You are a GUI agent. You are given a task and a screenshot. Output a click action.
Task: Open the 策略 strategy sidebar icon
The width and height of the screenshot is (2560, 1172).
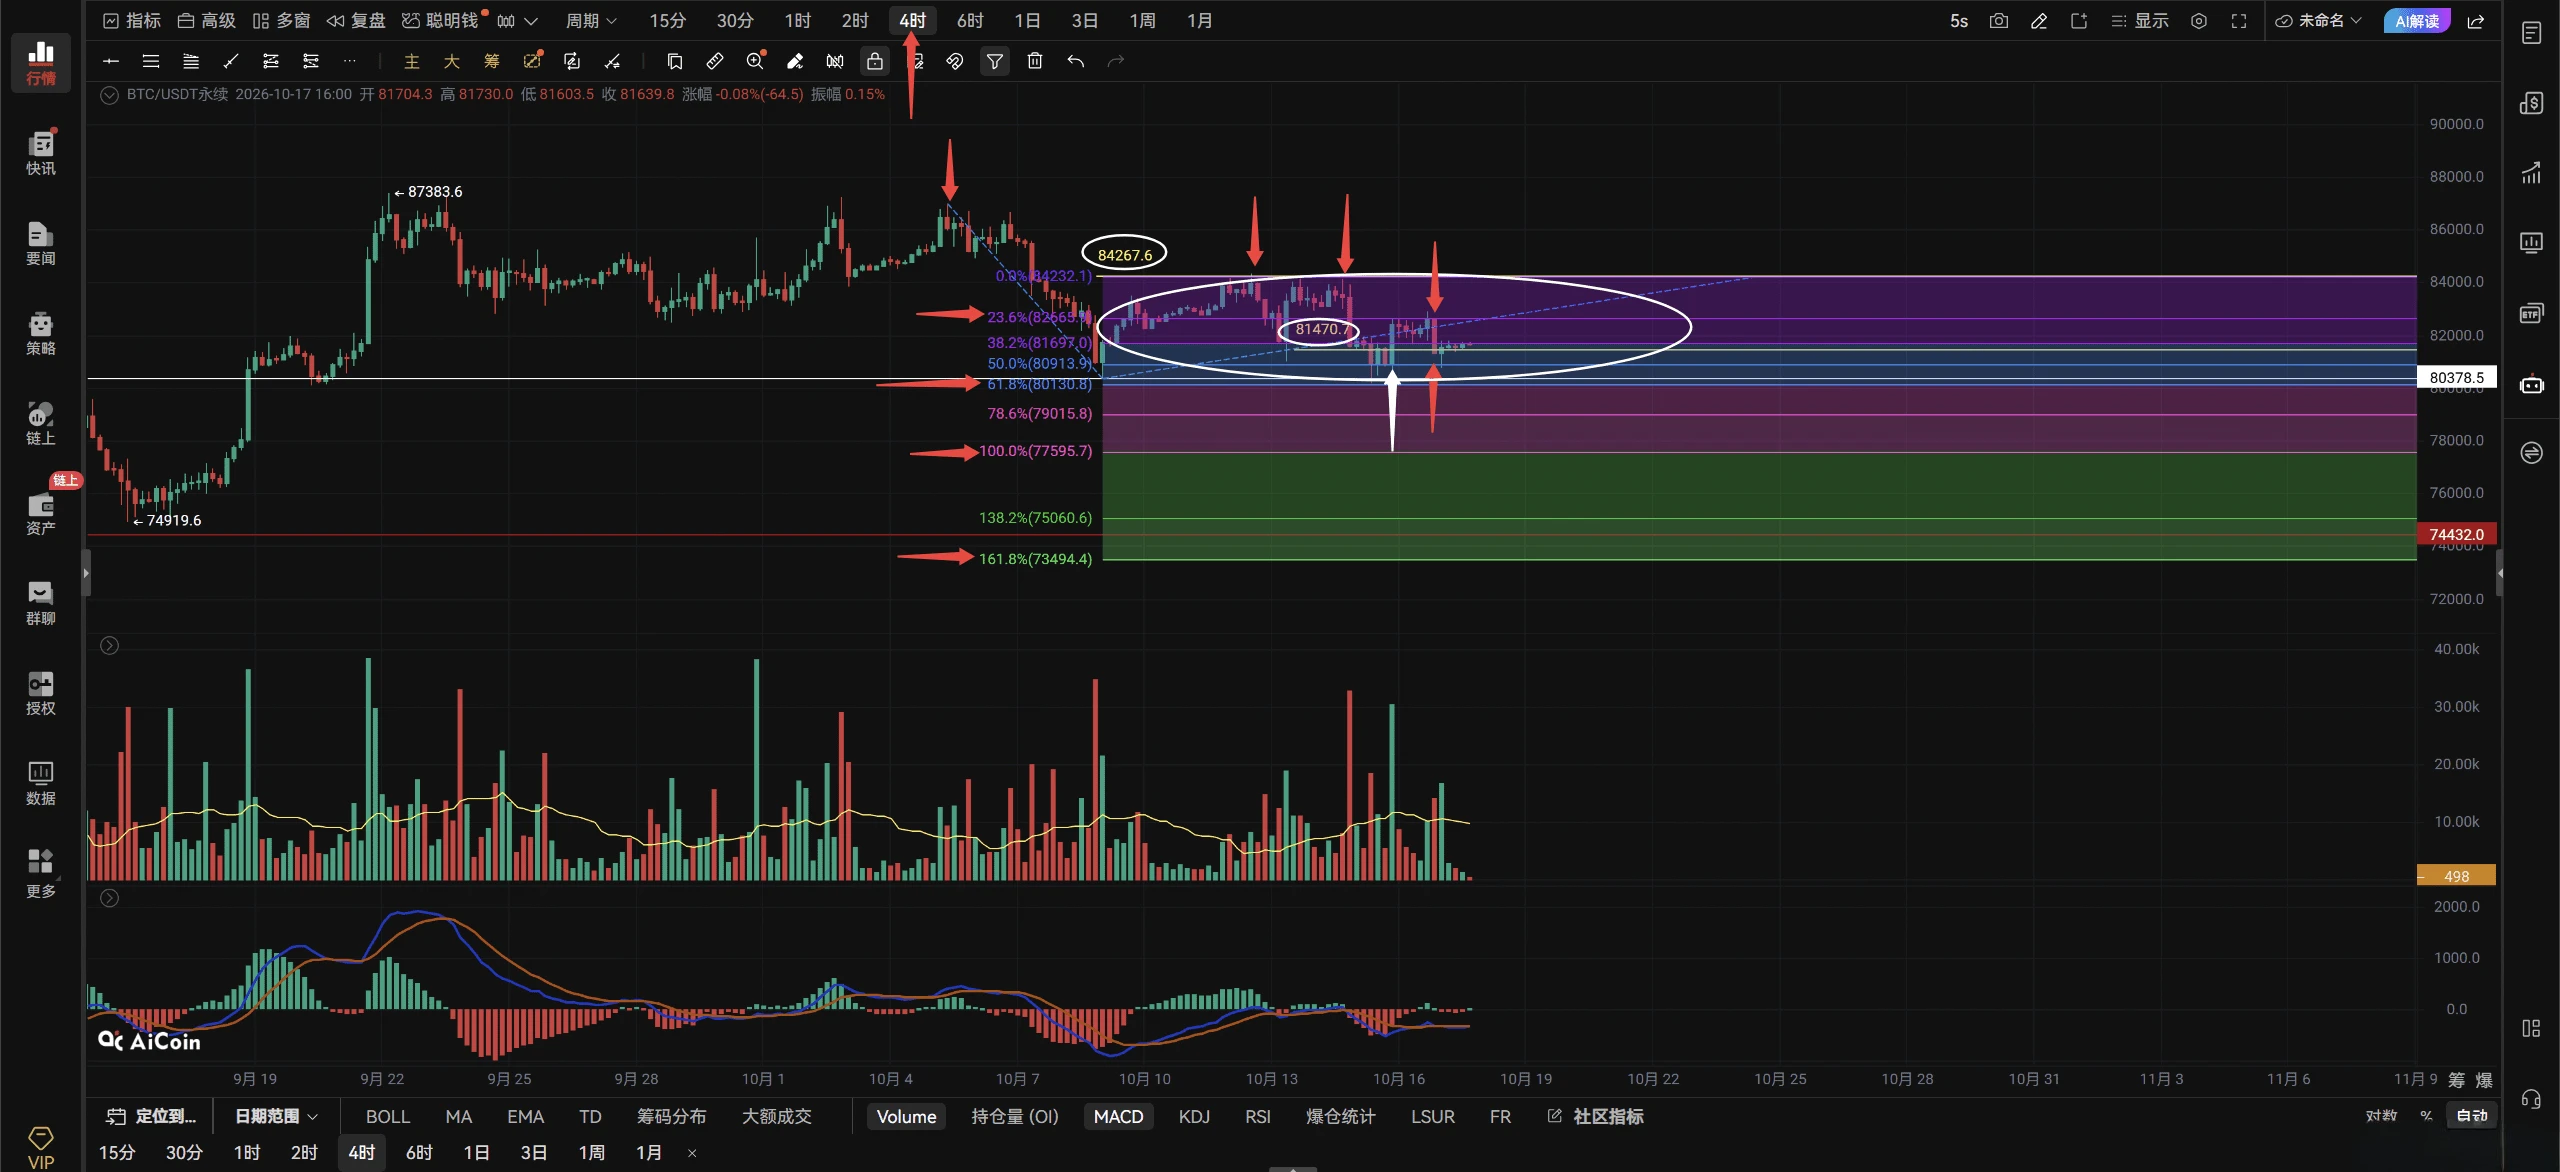click(x=40, y=333)
